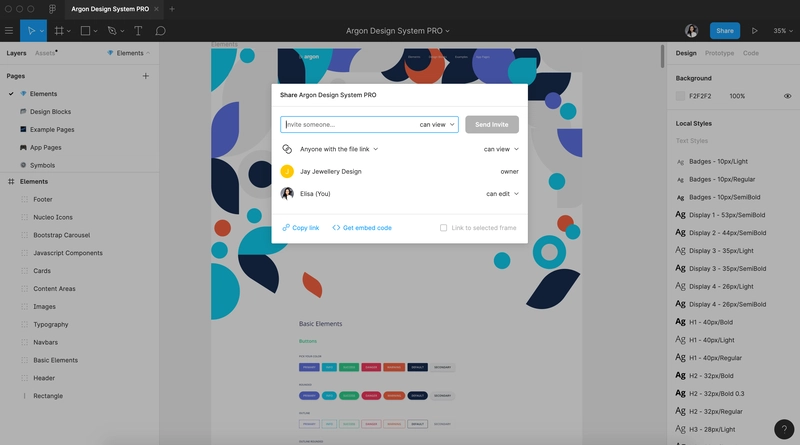Select the Content Areas layer

(54, 288)
